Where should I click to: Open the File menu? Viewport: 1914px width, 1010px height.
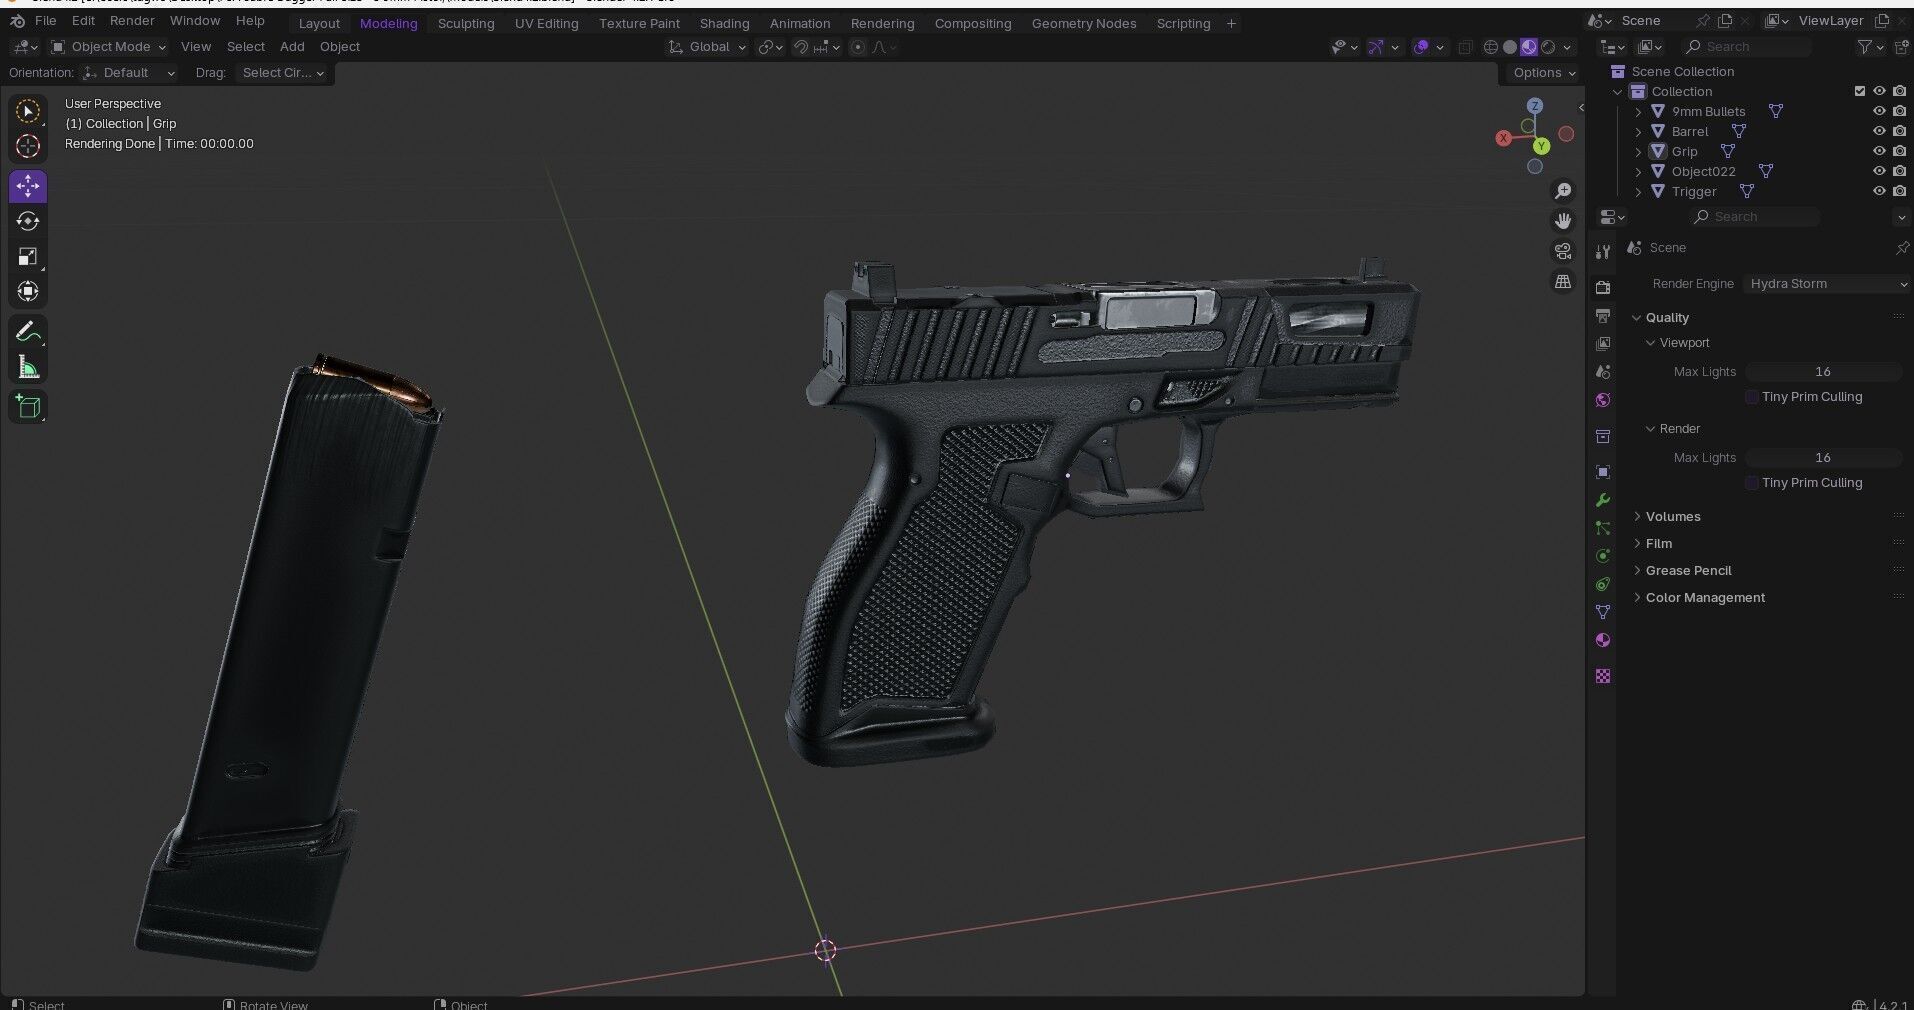point(45,21)
